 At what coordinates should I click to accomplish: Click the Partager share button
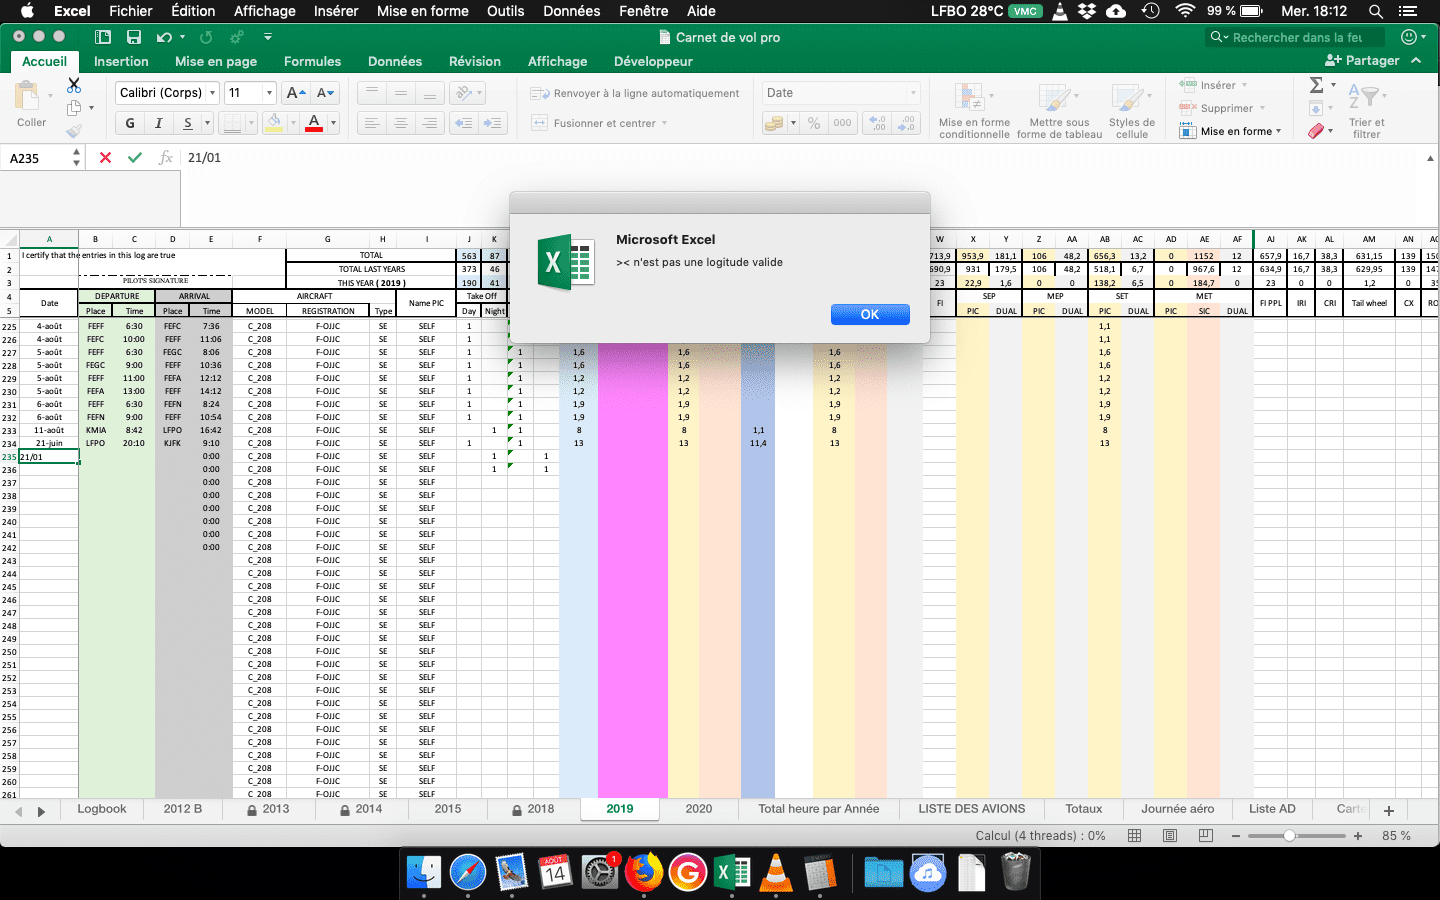point(1362,61)
